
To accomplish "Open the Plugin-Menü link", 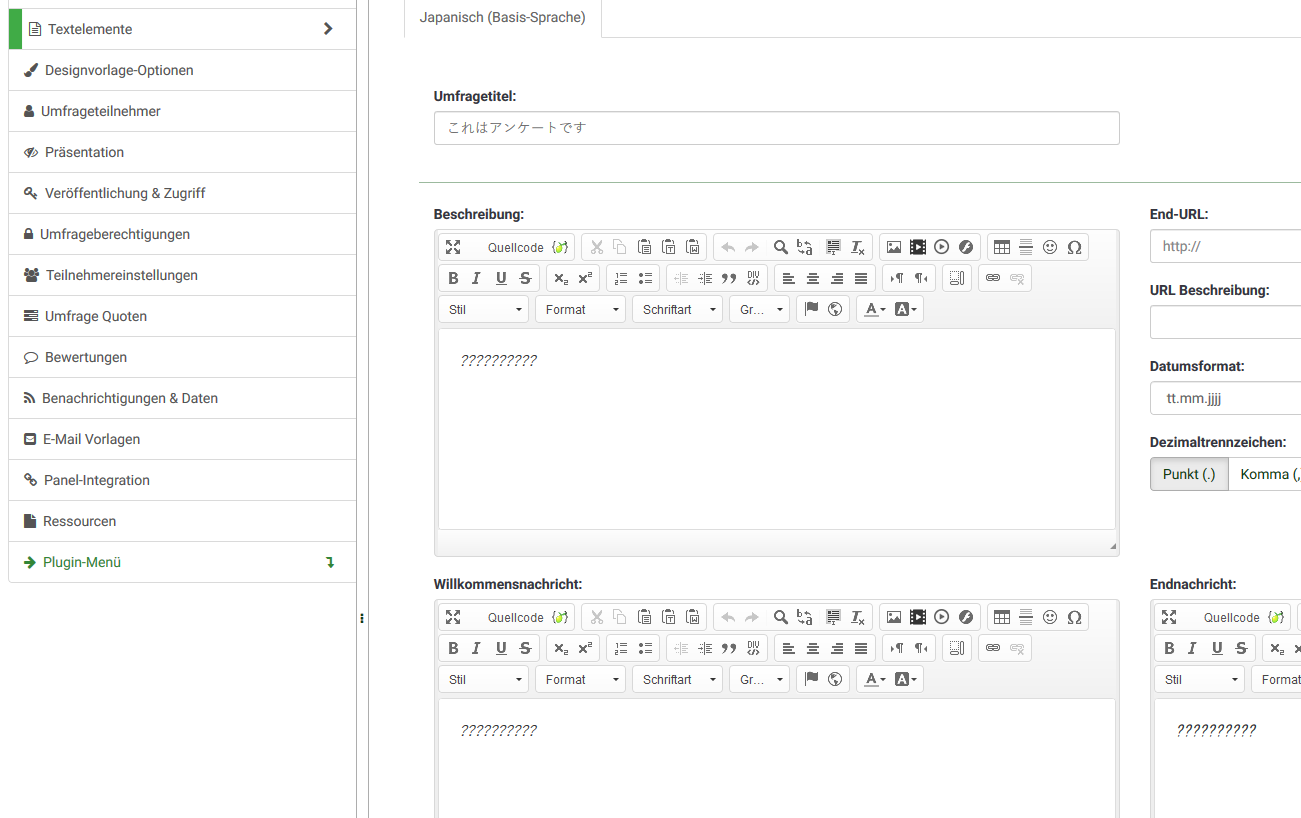I will 182,562.
